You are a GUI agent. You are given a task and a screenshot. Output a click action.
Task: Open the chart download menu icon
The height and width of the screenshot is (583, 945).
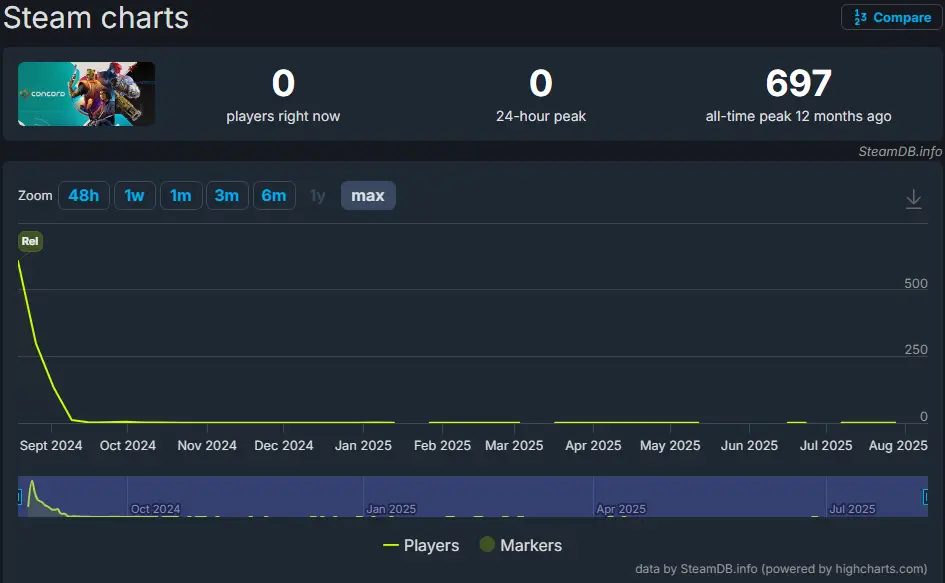pyautogui.click(x=913, y=199)
